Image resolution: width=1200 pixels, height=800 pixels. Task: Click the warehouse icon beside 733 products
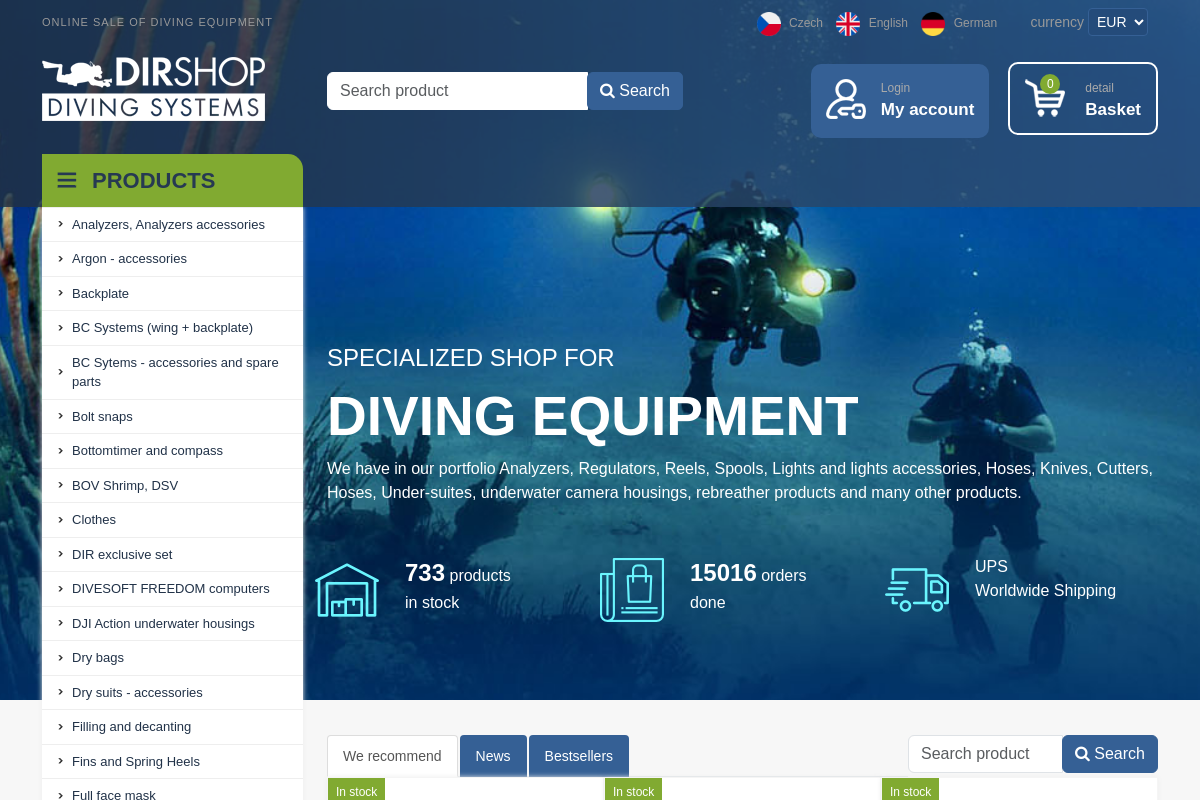[x=347, y=590]
